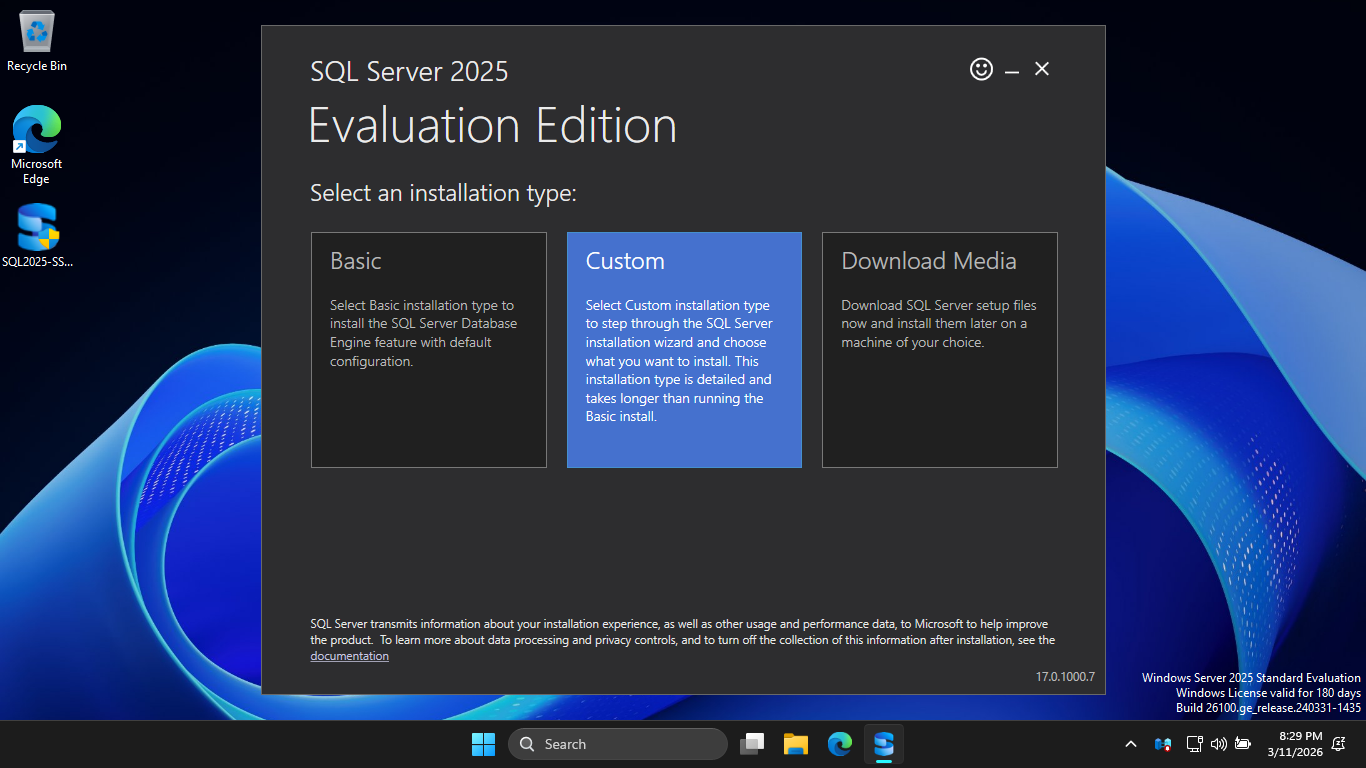Screen dimensions: 1366x768
Task: Select the Basic installation type
Action: pyautogui.click(x=428, y=350)
